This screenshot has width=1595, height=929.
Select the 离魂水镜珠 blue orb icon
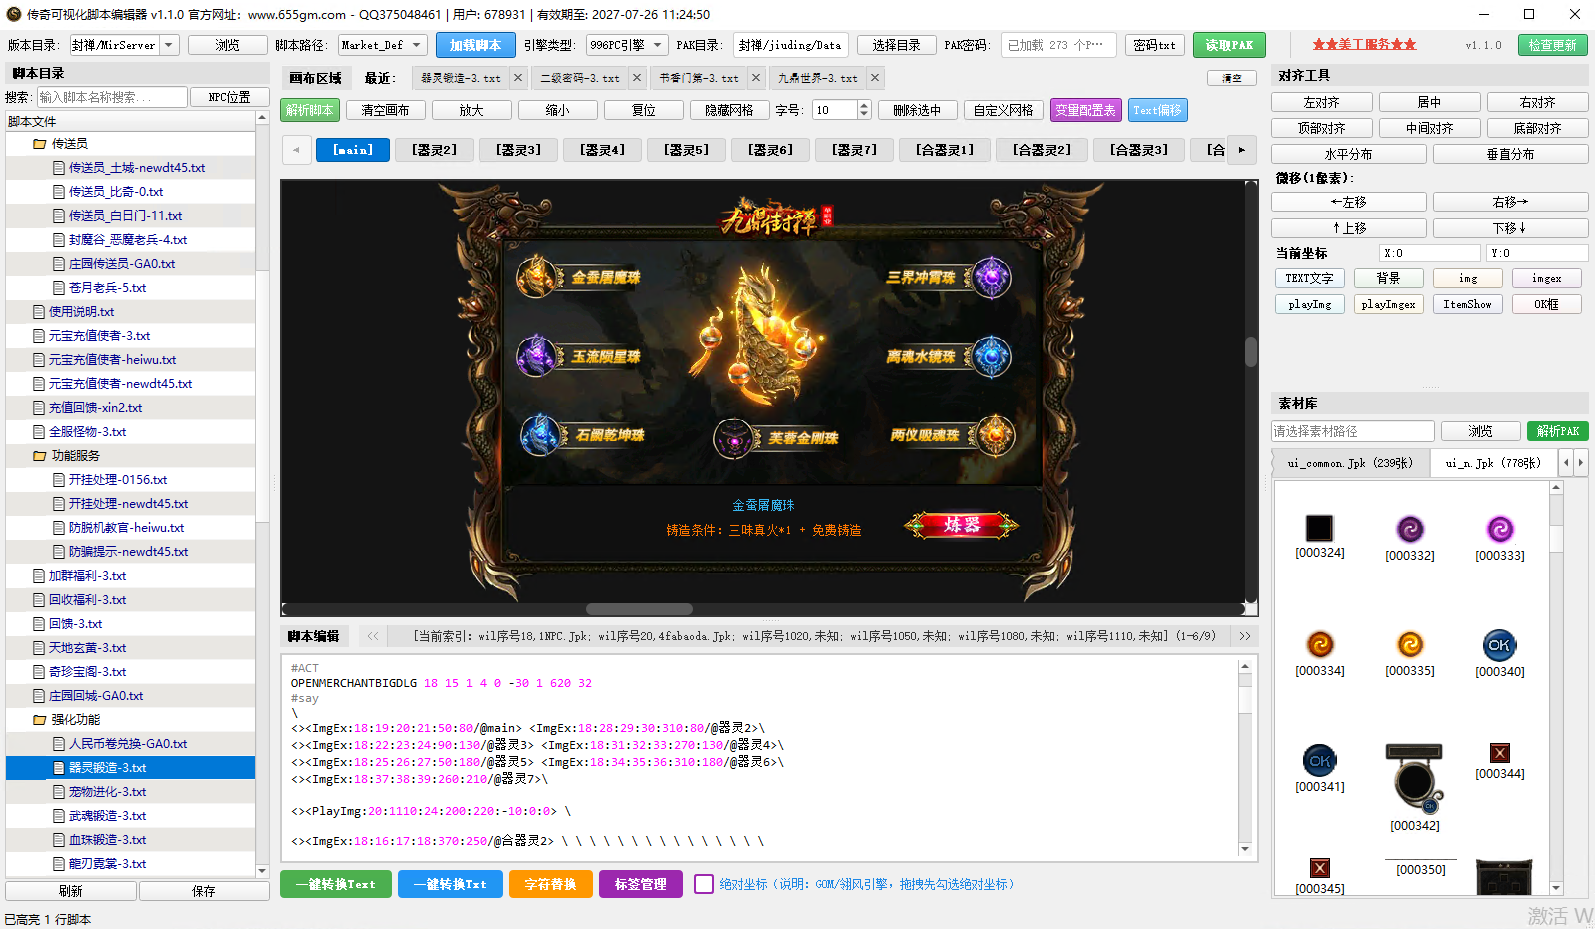[991, 356]
